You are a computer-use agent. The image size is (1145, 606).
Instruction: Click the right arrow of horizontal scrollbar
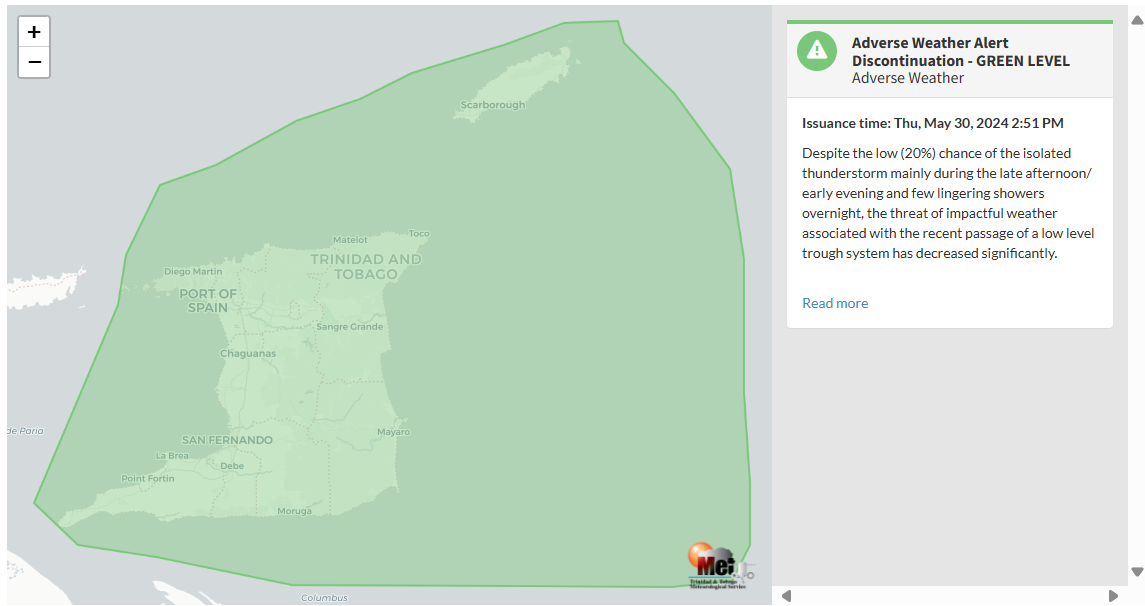tap(1113, 596)
